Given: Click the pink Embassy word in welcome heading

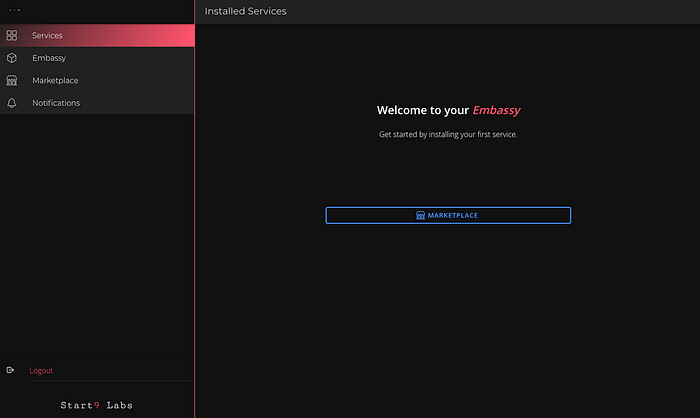Looking at the screenshot, I should click(496, 110).
